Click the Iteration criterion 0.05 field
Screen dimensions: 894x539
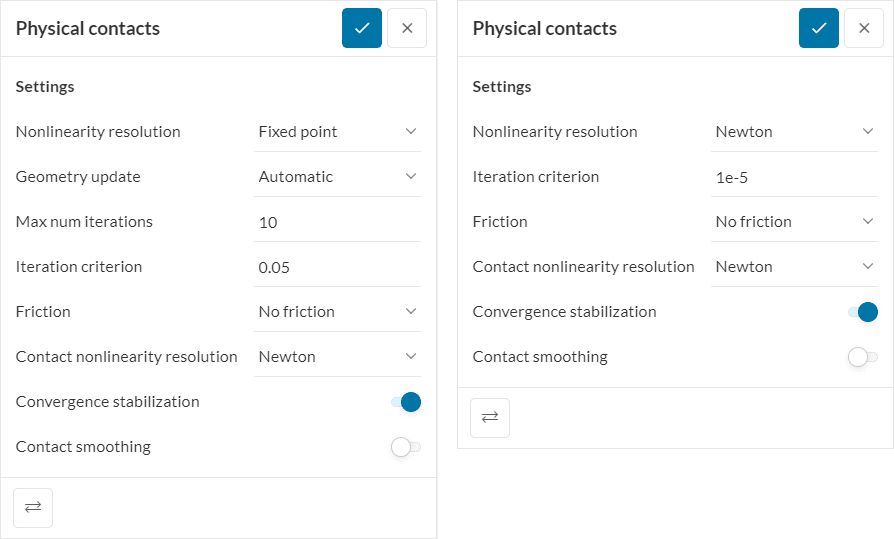point(337,267)
